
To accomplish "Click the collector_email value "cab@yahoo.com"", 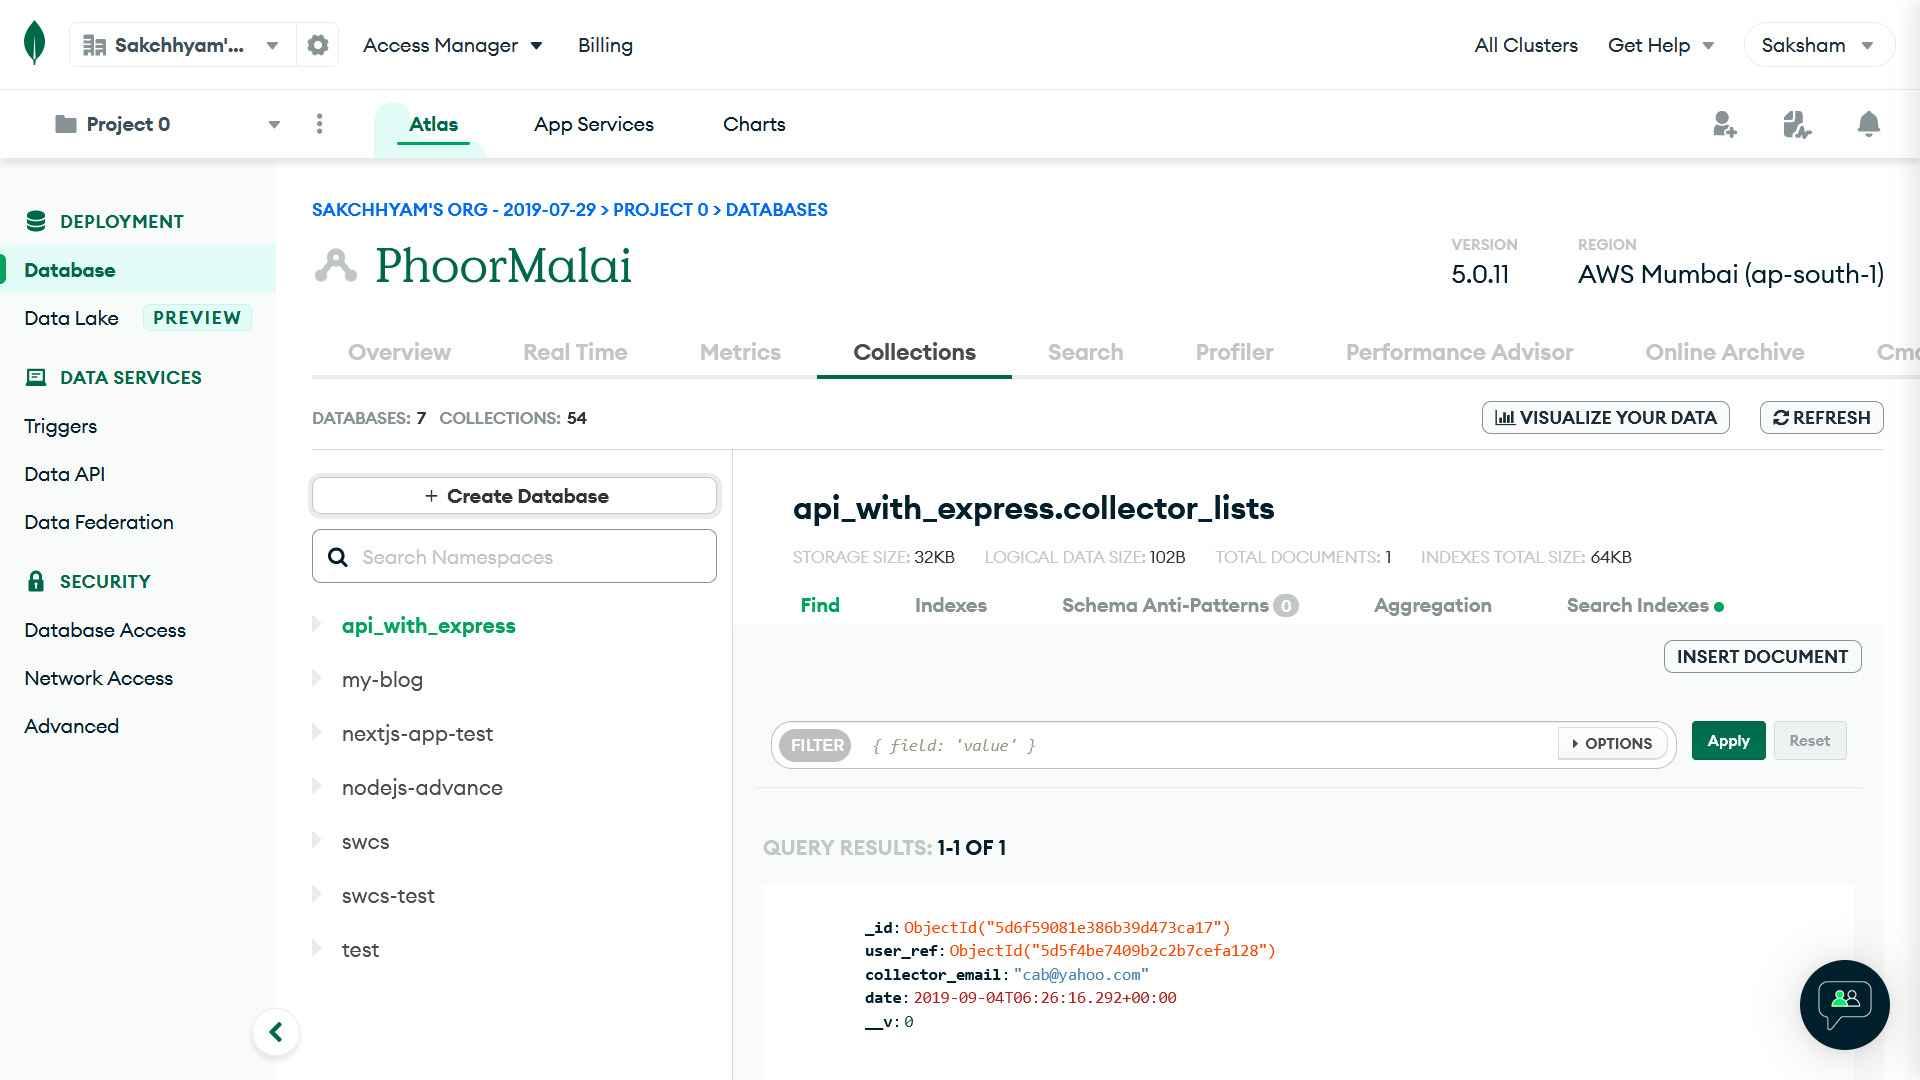I will click(1081, 974).
